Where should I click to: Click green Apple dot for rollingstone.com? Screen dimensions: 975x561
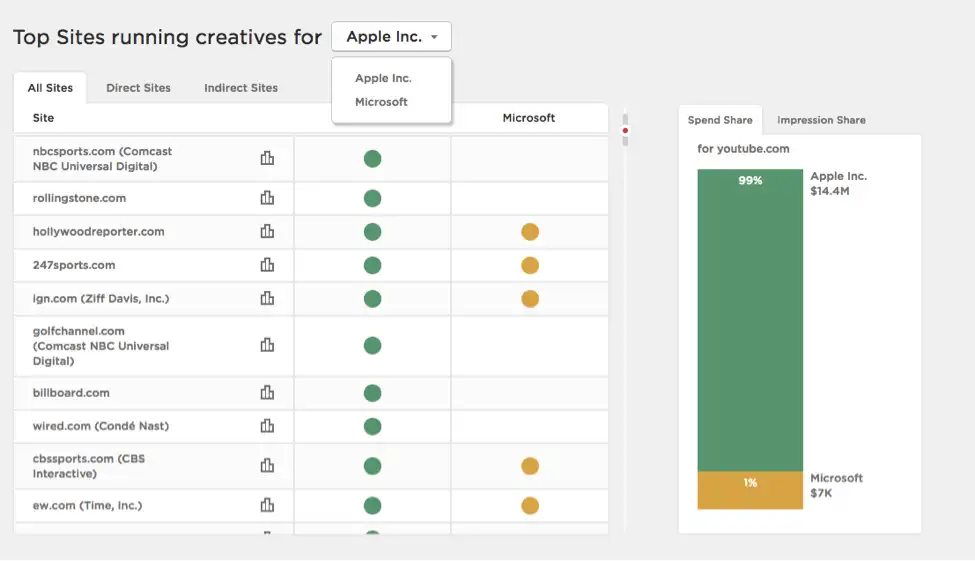372,198
